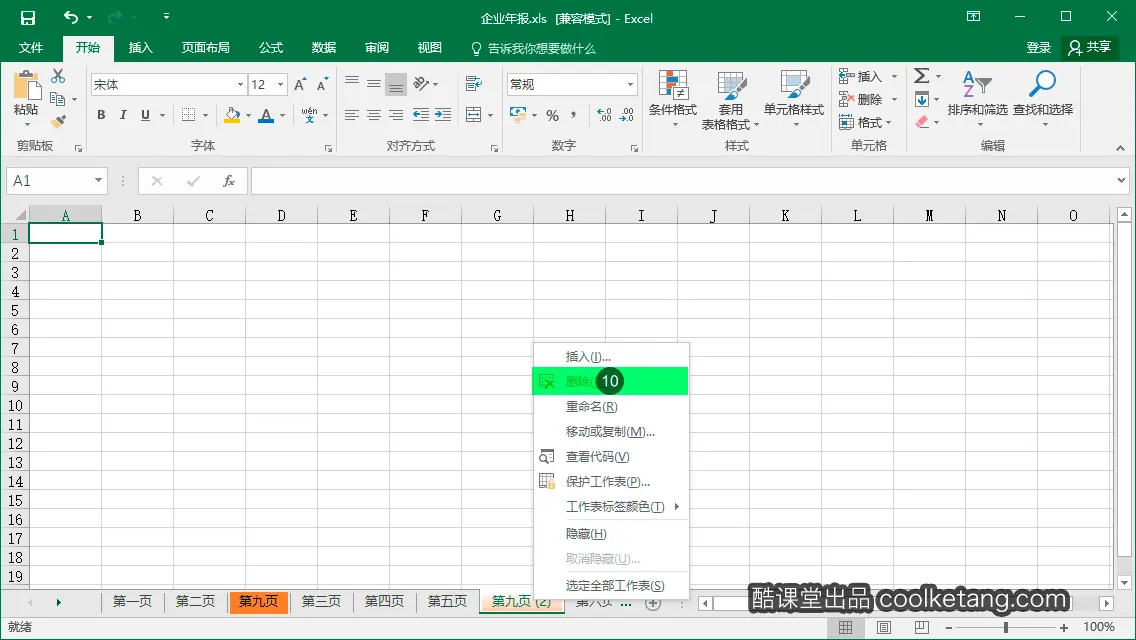Click the Copy icon in clipboard group

point(57,99)
